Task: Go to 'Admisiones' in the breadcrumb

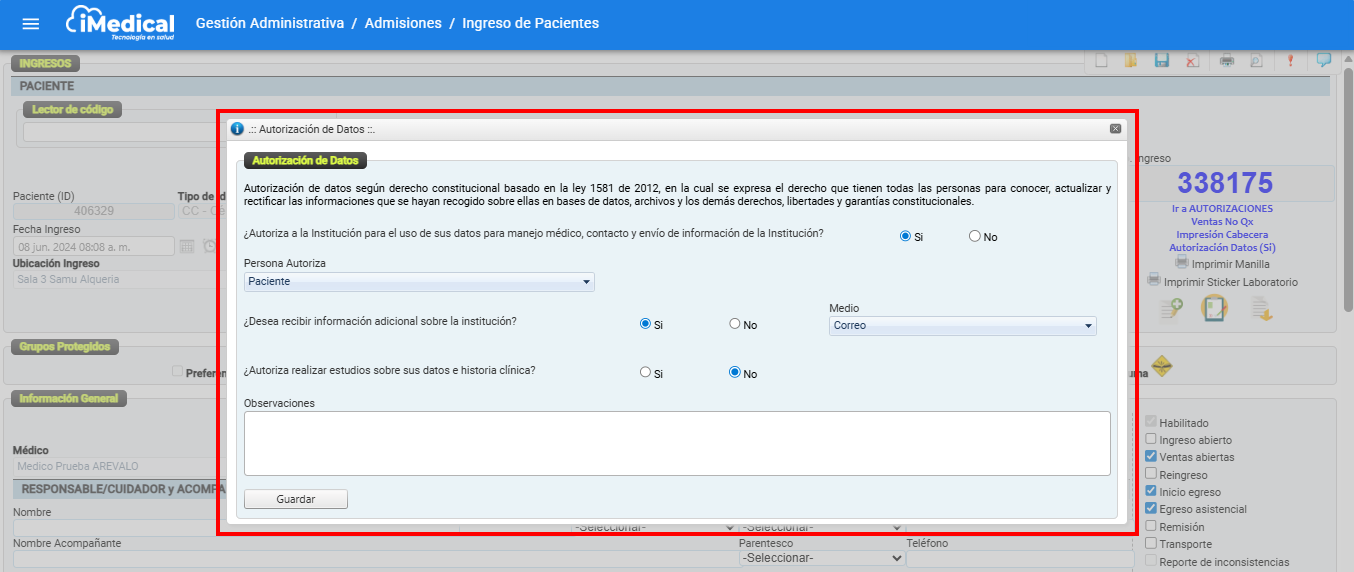Action: (x=402, y=23)
